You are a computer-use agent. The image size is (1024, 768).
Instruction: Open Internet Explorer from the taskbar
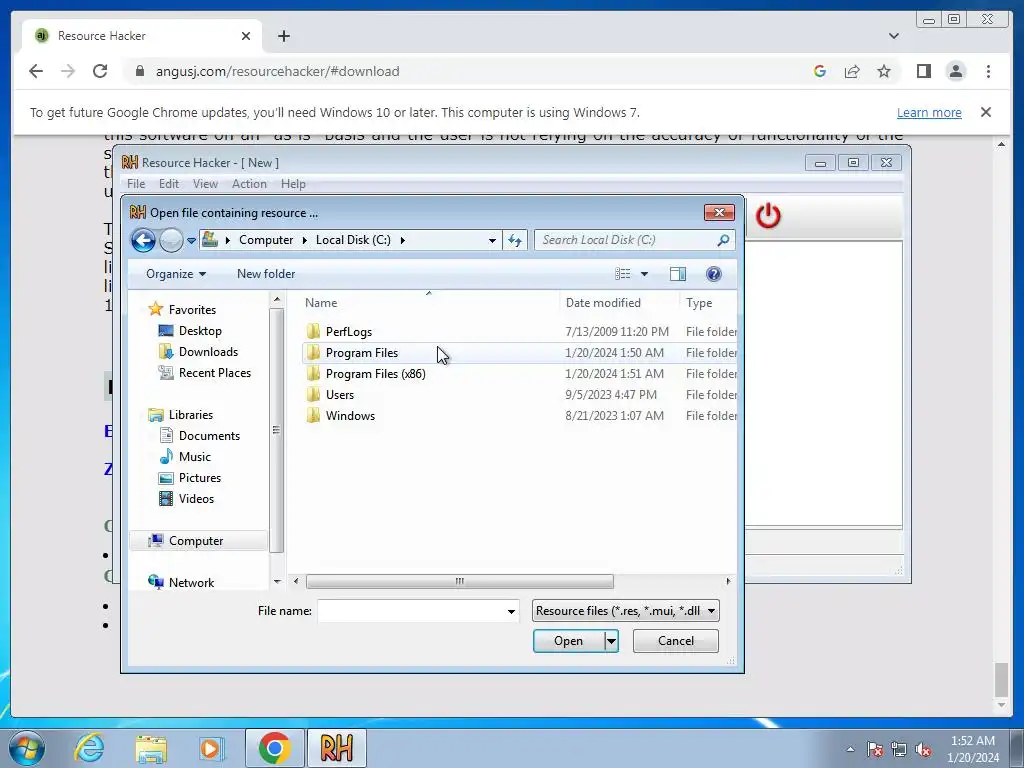(x=89, y=748)
